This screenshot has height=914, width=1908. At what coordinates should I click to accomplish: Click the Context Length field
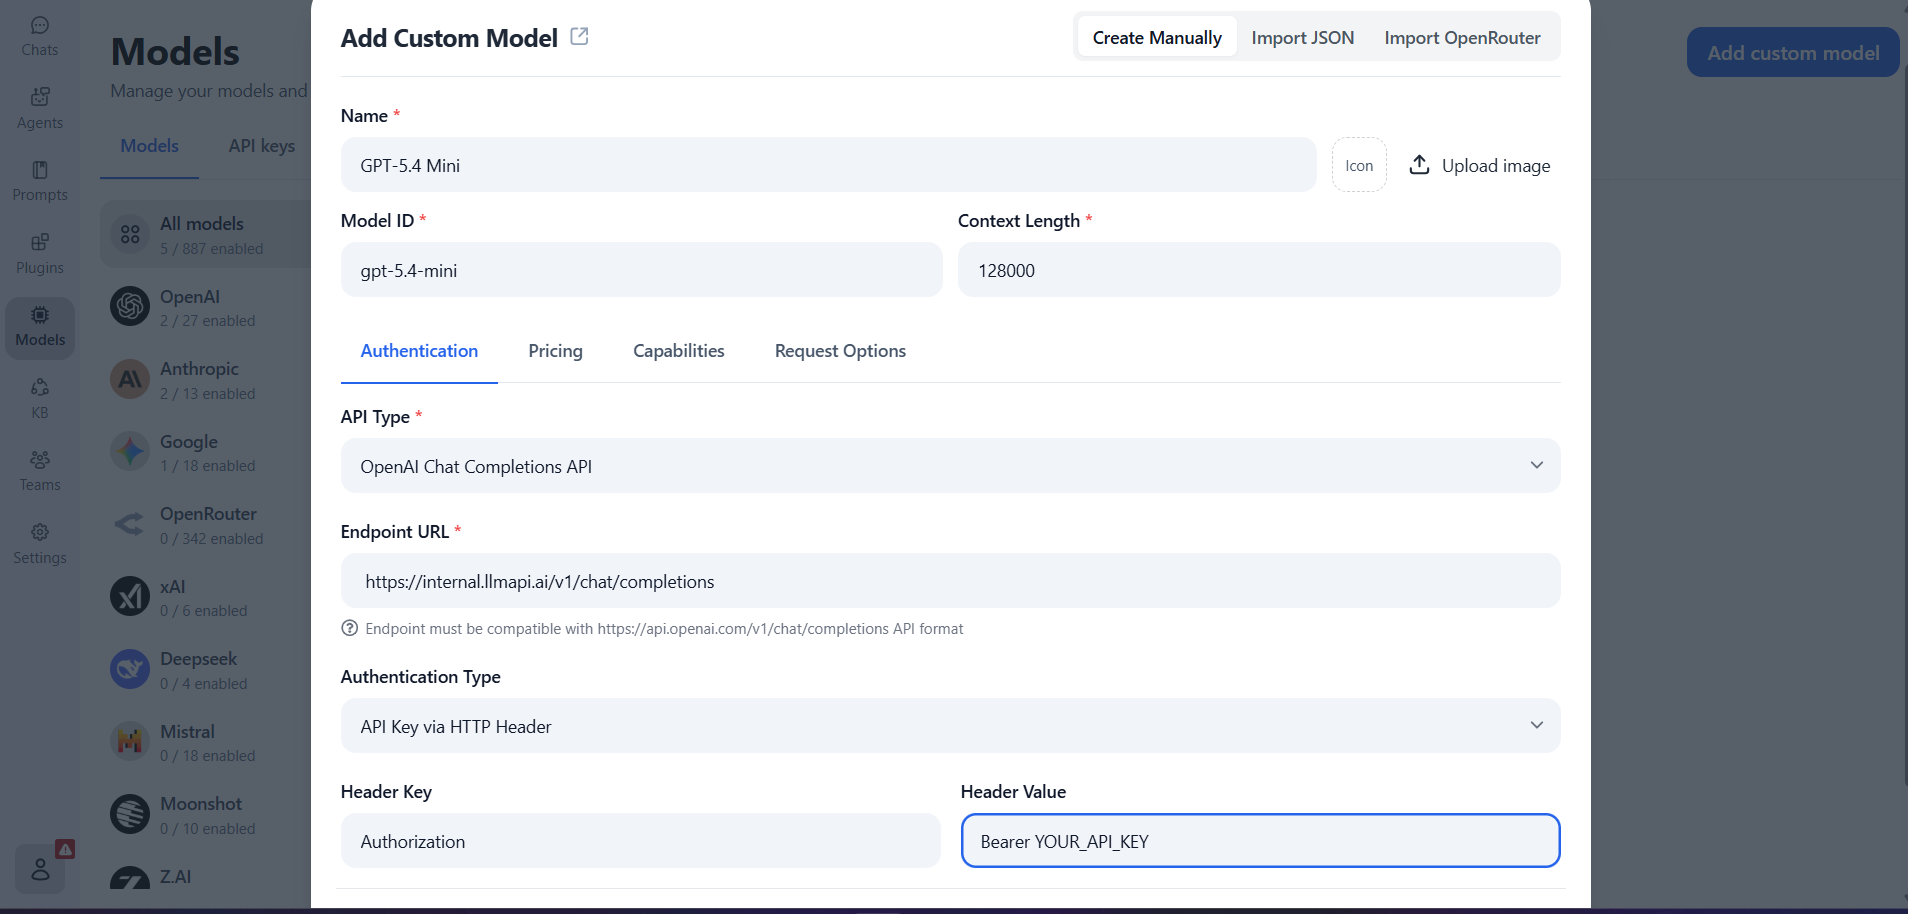(x=1259, y=270)
